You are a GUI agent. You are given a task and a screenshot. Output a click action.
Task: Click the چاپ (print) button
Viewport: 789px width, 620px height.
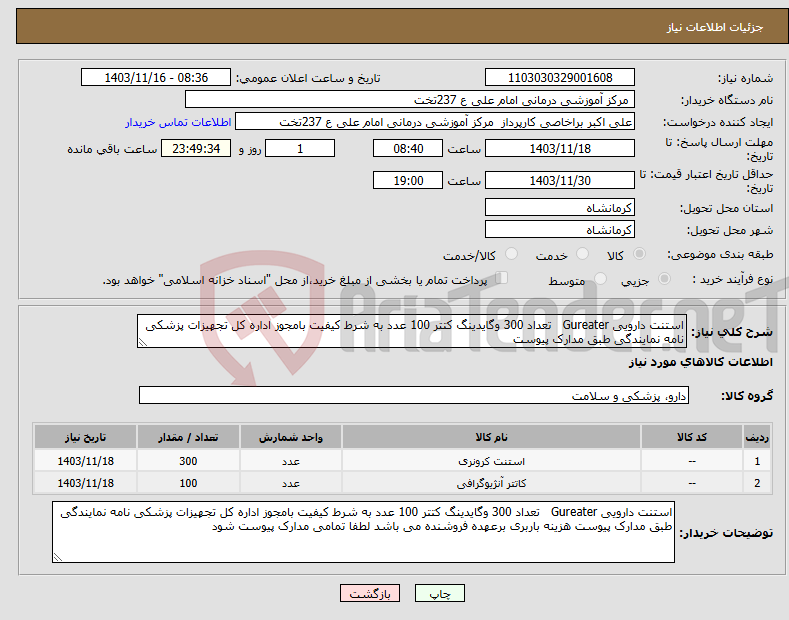439,593
